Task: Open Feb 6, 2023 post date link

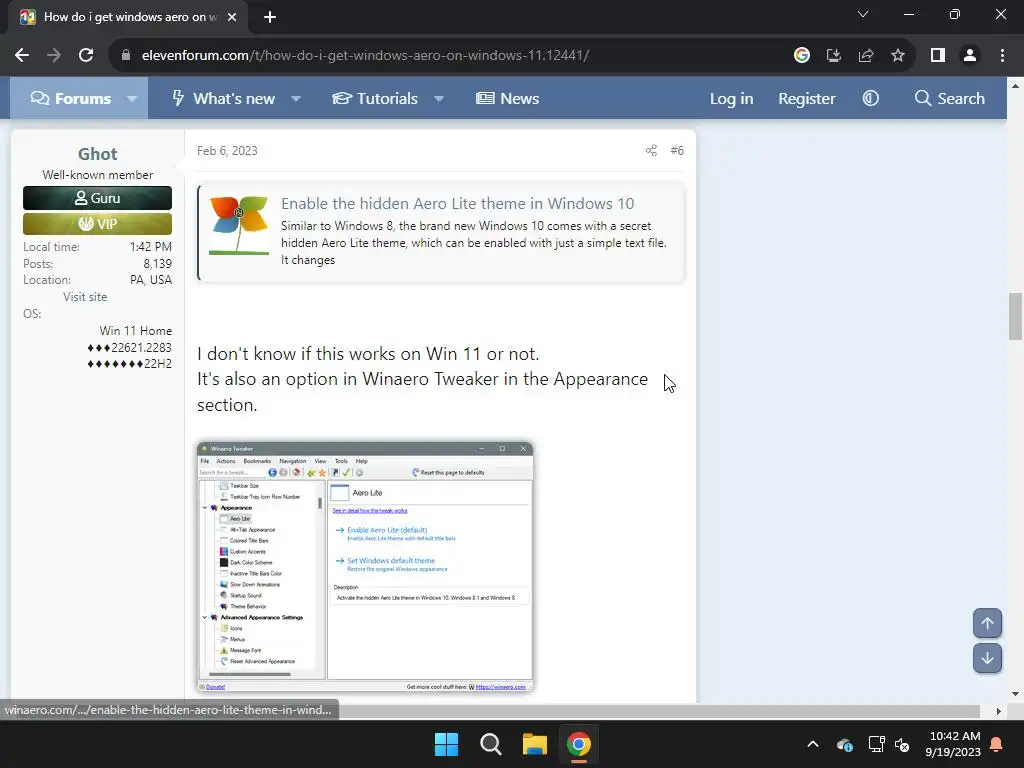Action: coord(227,151)
